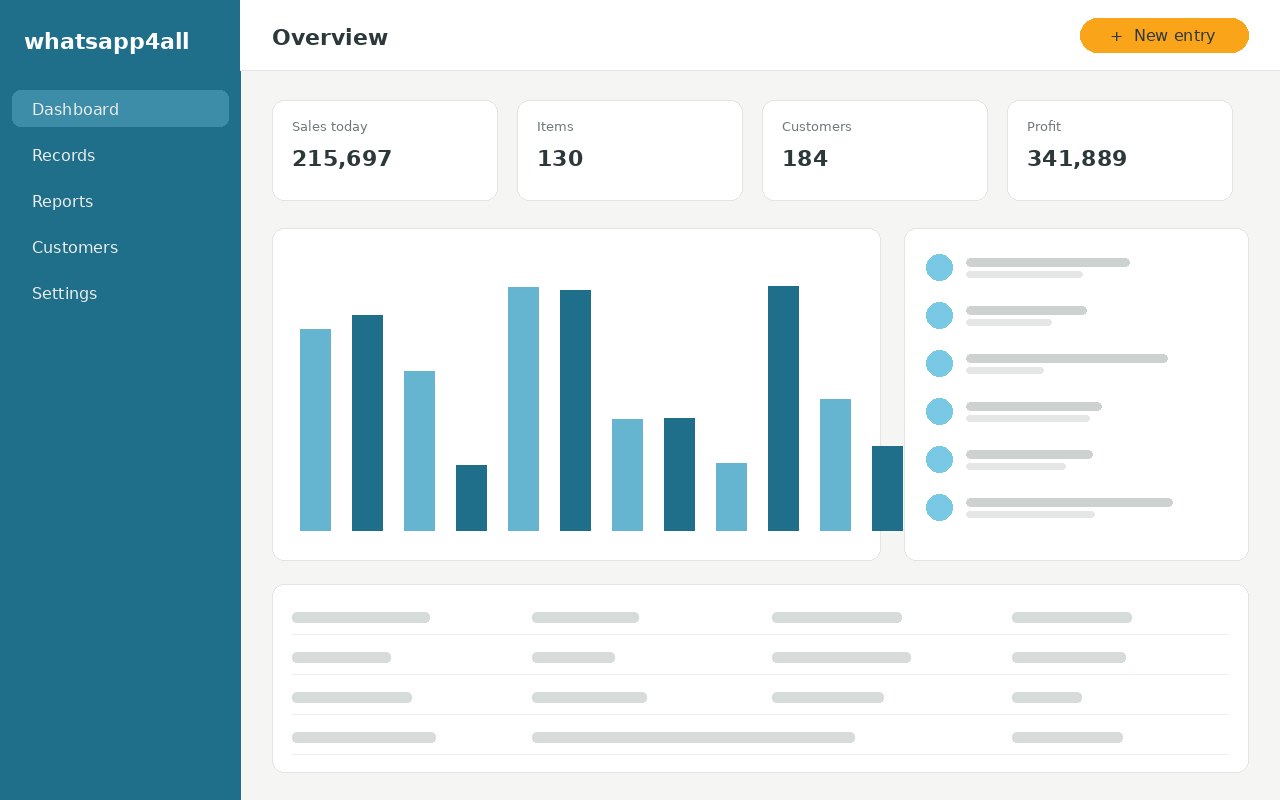Click the Overview page heading
The image size is (1280, 800).
pyautogui.click(x=330, y=38)
